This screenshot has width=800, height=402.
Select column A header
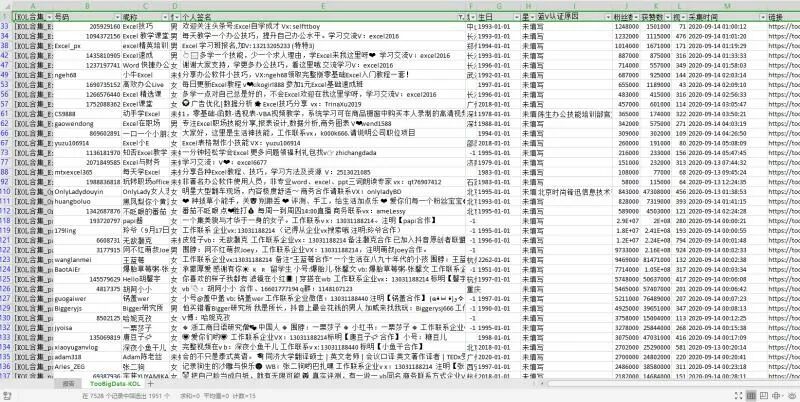33,6
